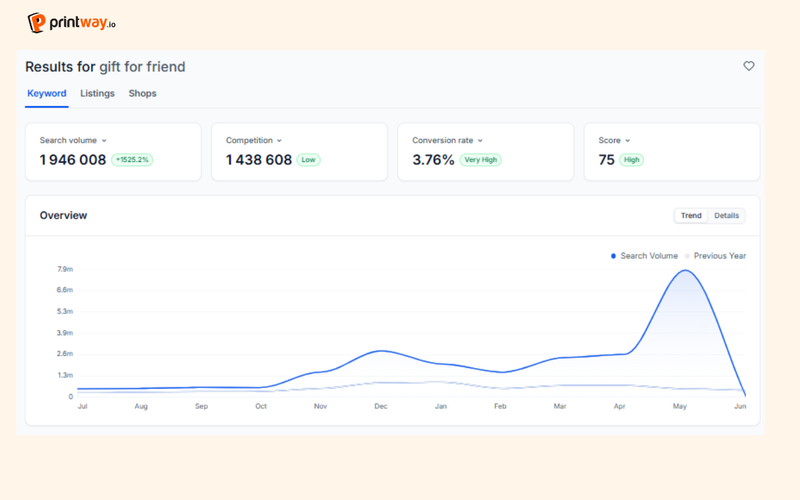This screenshot has height=500, width=800.
Task: Switch chart view to Details
Action: tap(726, 216)
